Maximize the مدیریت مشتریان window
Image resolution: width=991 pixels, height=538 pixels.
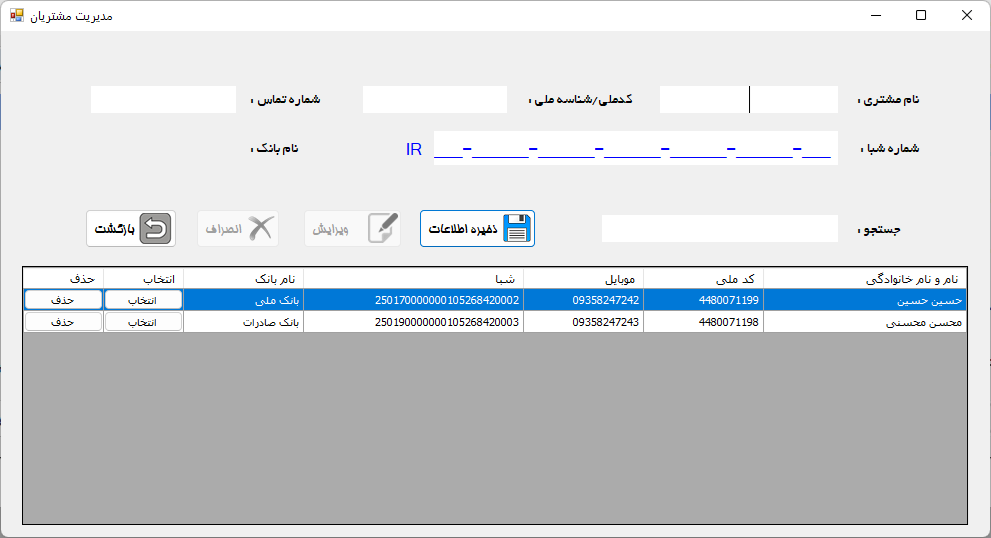[x=921, y=15]
